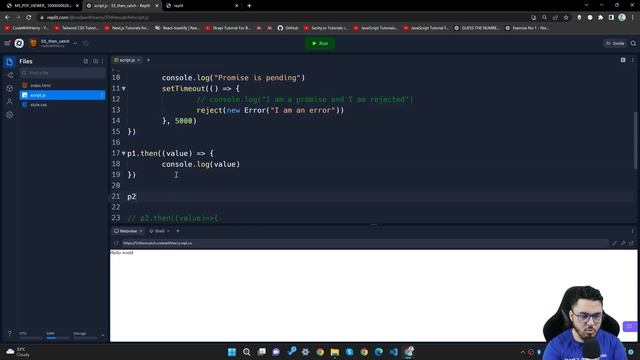This screenshot has width=640, height=360.
Task: Open the purple chat bubble button
Action: coord(629,327)
